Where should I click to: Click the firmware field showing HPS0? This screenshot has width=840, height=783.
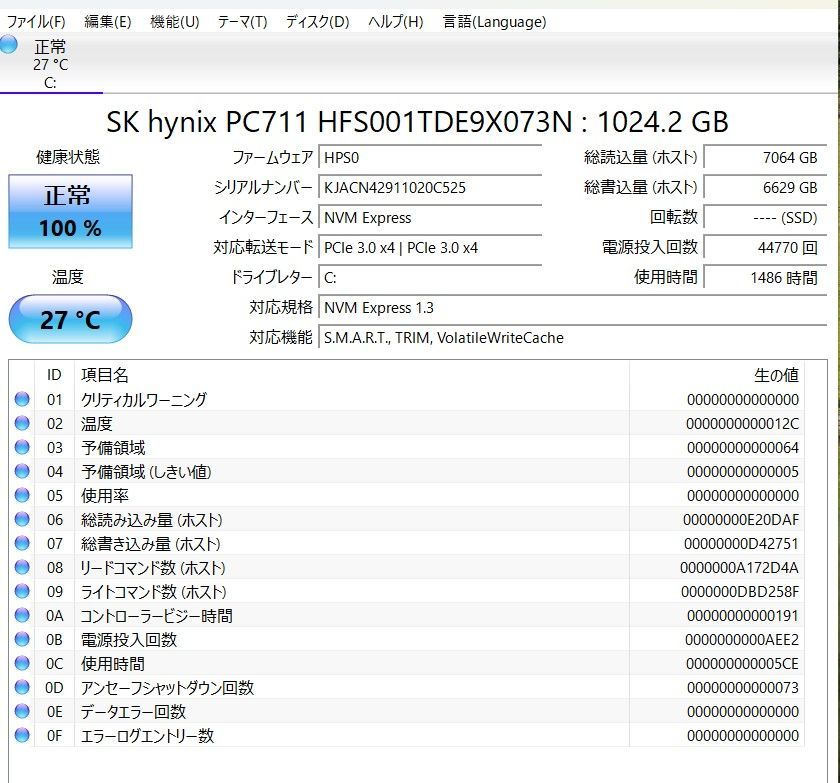430,158
